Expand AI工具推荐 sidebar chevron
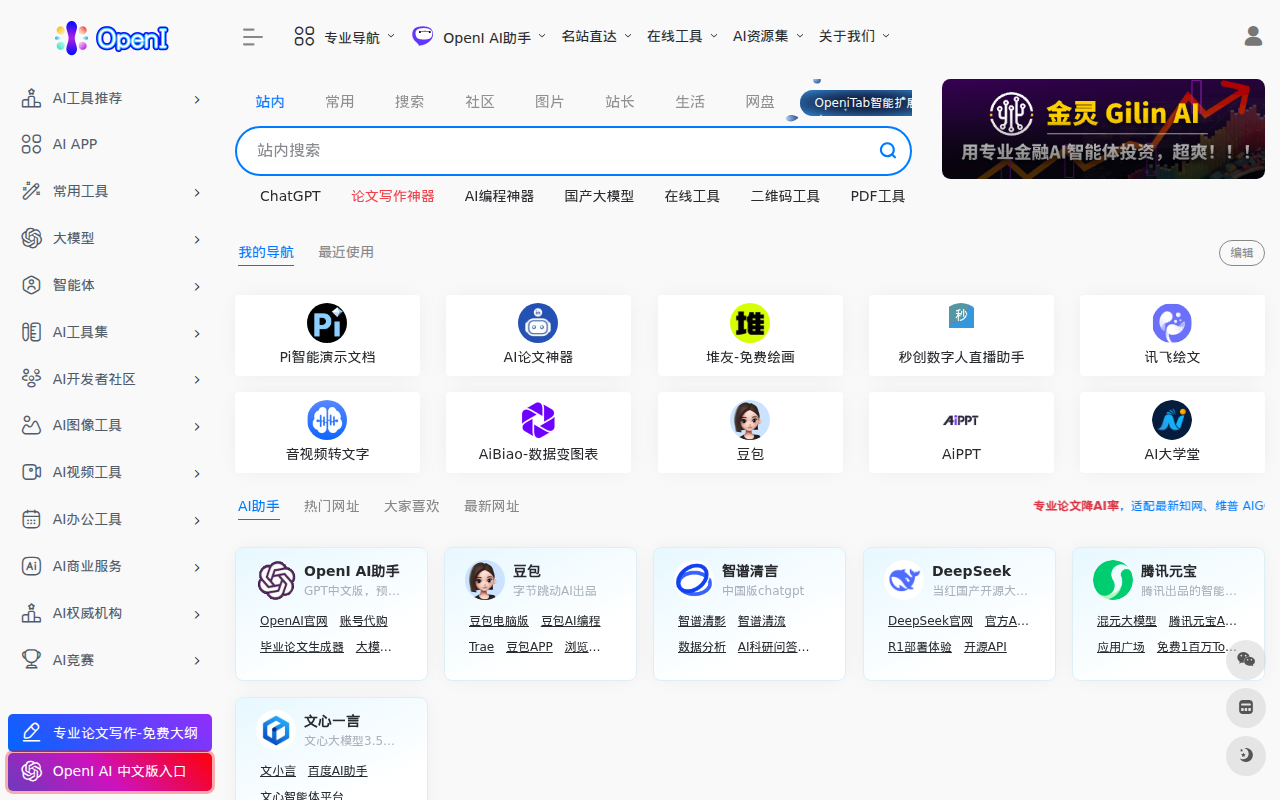Screen dimensions: 1280x800 (197, 99)
